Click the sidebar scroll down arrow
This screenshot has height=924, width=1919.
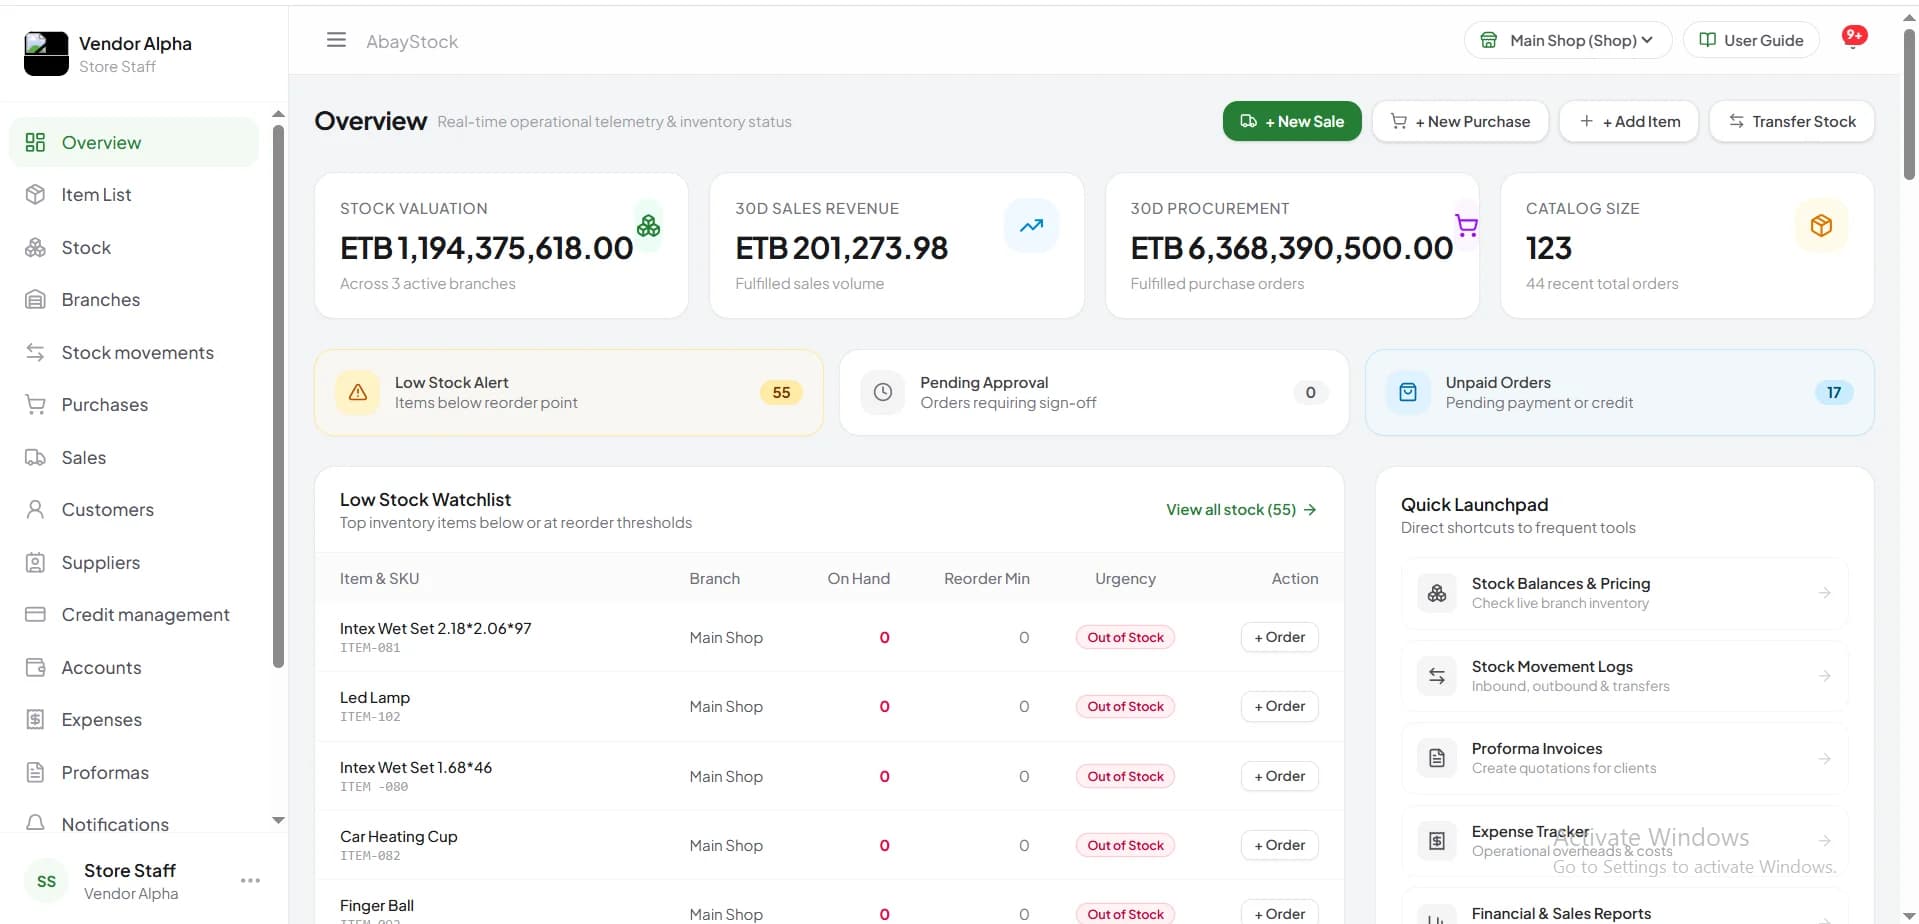pyautogui.click(x=278, y=820)
